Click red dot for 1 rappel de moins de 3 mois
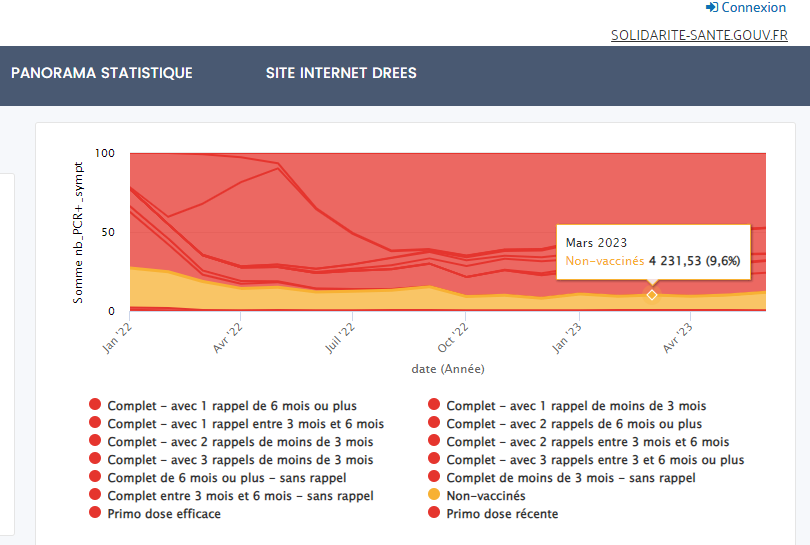Viewport: 810px width, 545px height. pyautogui.click(x=434, y=405)
